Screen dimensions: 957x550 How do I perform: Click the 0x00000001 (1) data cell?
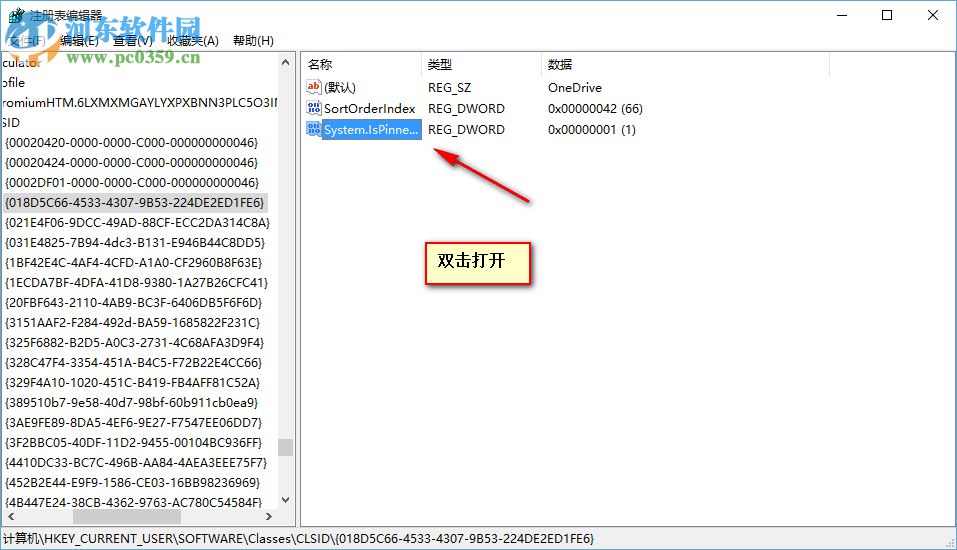[591, 129]
